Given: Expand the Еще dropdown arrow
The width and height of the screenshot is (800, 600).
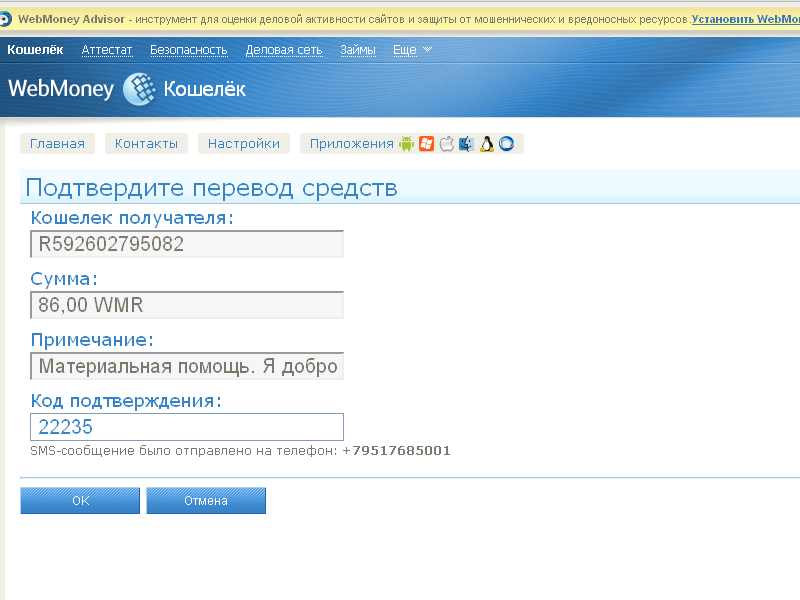Looking at the screenshot, I should 428,49.
